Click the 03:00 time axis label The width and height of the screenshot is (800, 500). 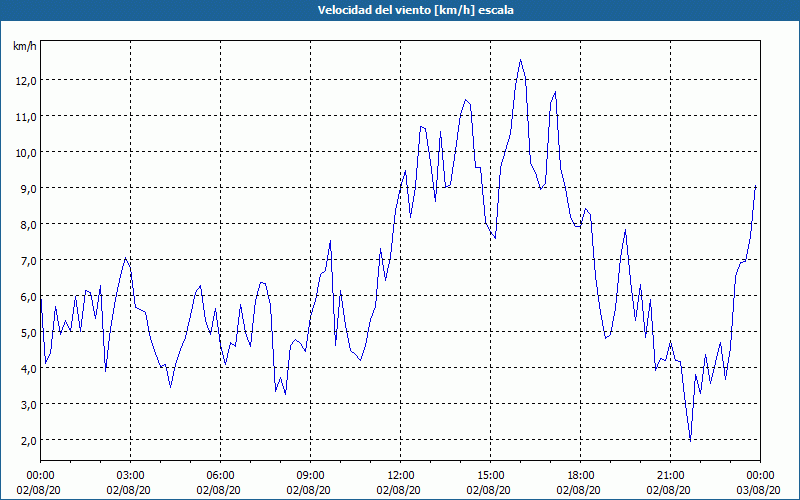(131, 476)
